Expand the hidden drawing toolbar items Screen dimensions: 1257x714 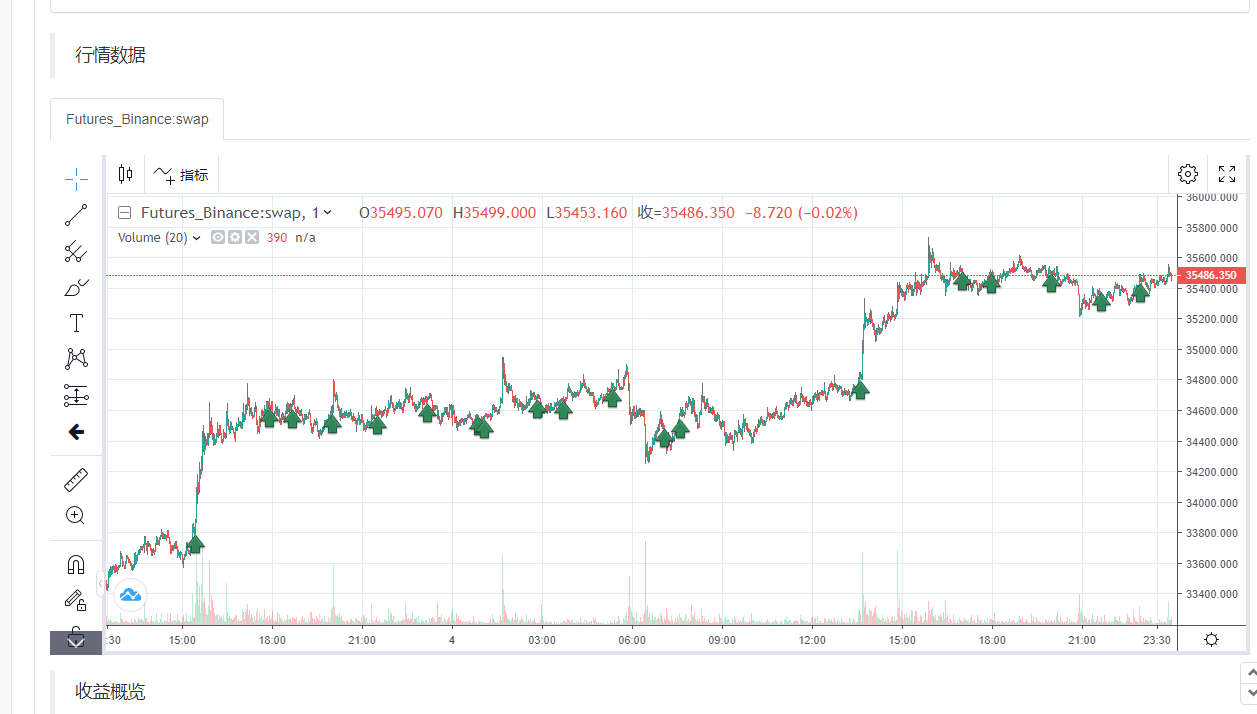[x=76, y=643]
